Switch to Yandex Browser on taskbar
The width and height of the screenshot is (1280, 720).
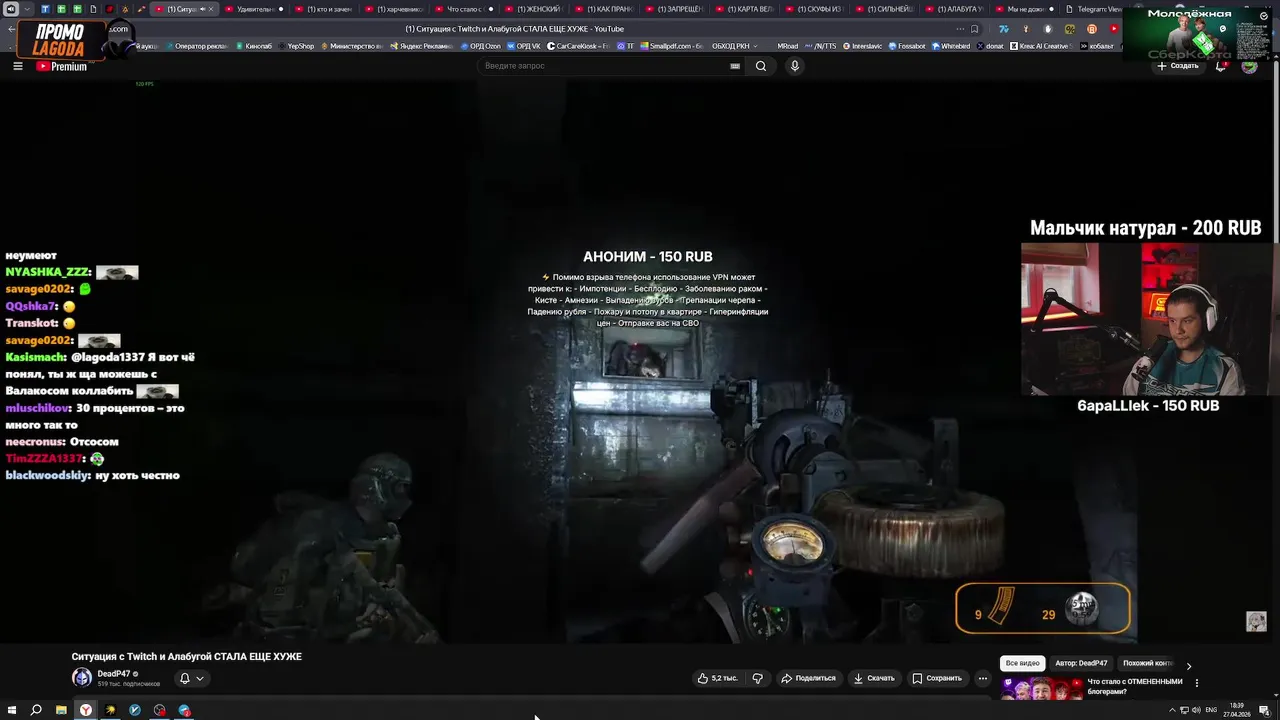(86, 710)
